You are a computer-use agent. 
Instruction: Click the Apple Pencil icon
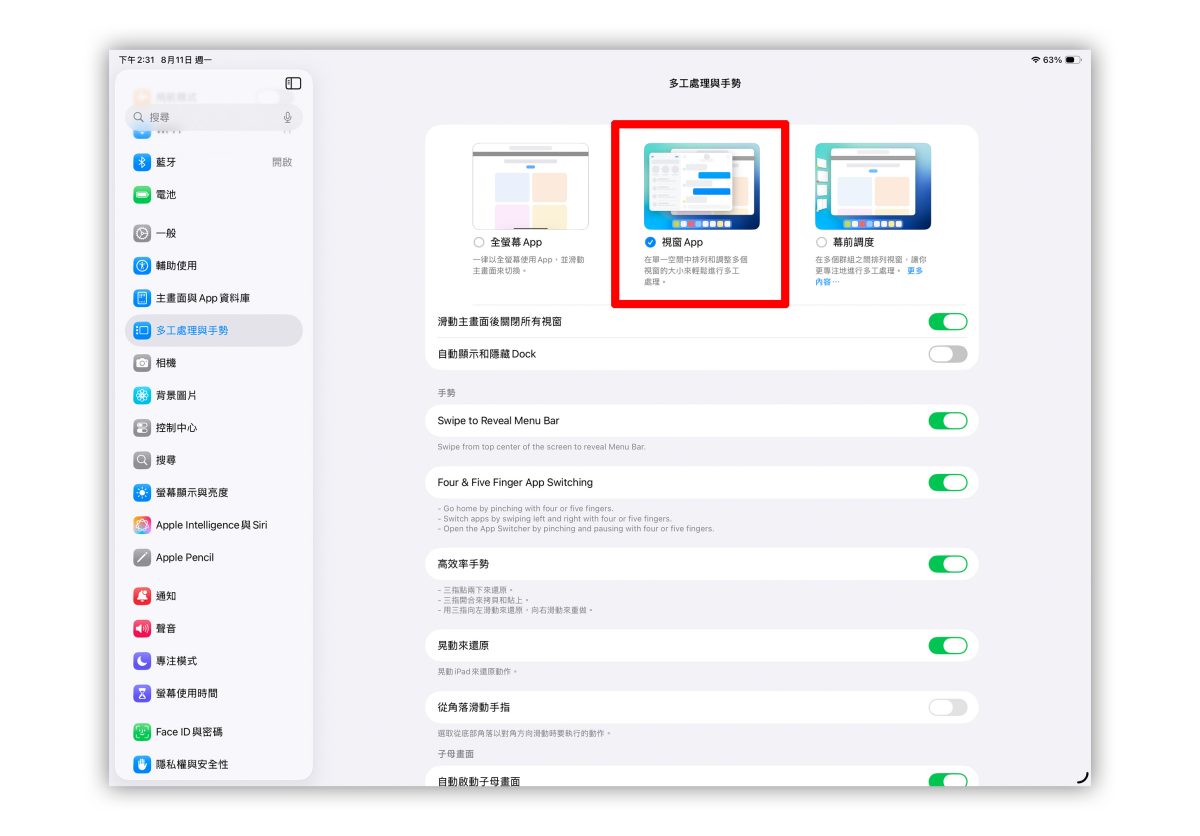tap(142, 557)
